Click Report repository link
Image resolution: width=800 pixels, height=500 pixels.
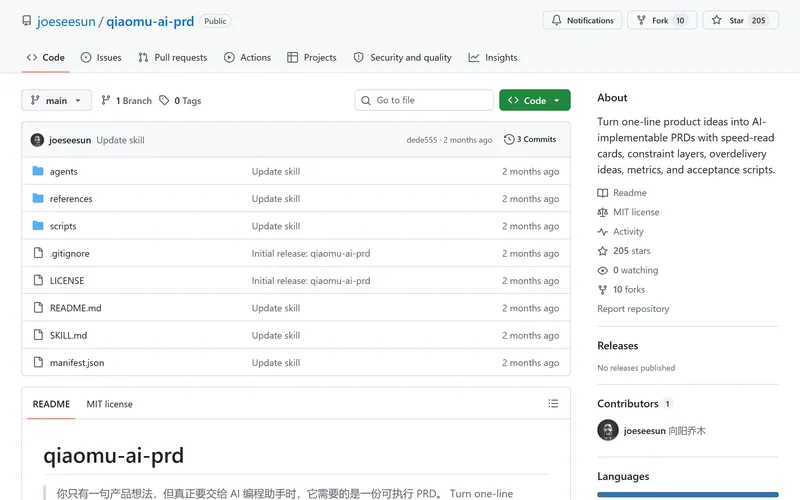coord(633,309)
